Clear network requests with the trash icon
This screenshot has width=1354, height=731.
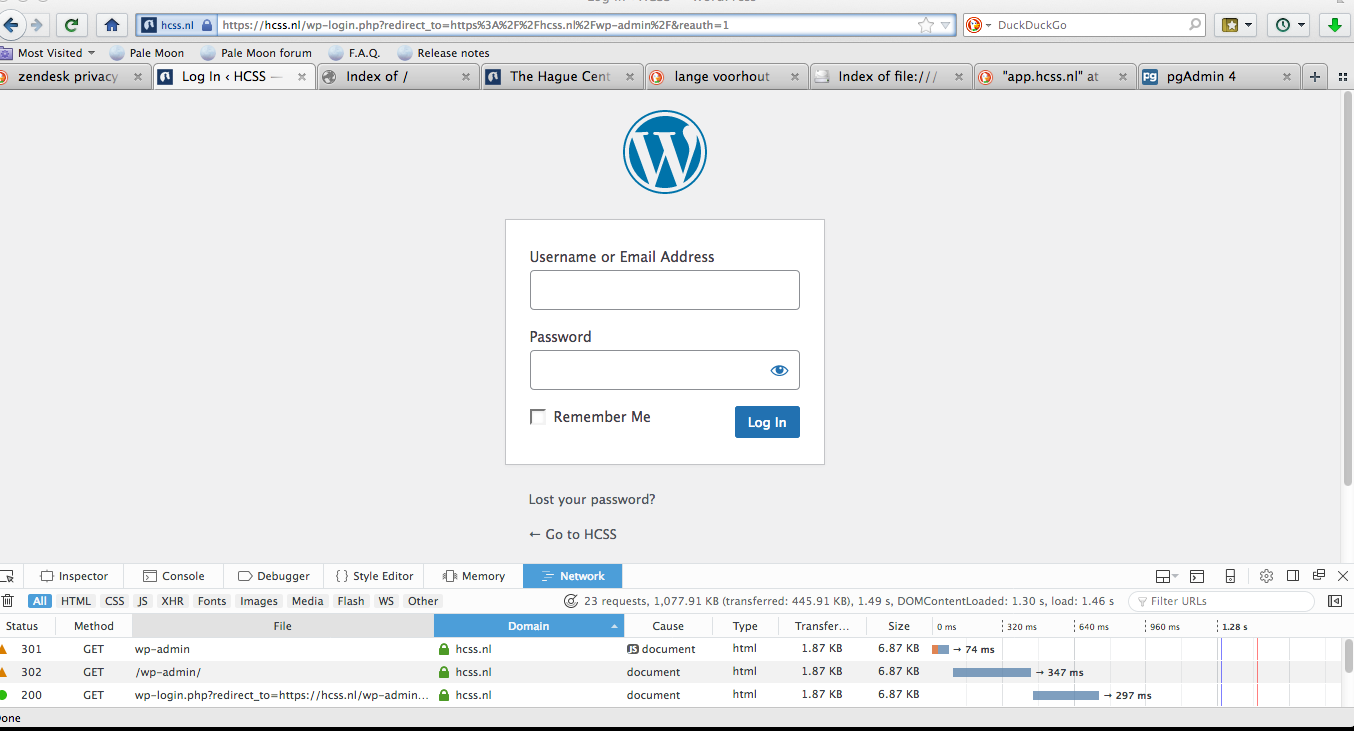8,601
